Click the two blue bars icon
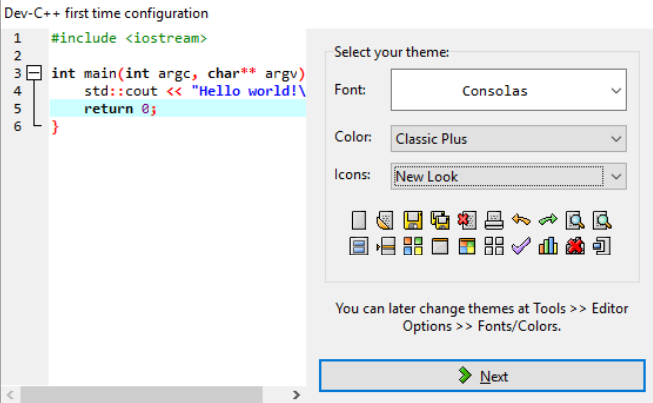The image size is (653, 403). click(359, 246)
